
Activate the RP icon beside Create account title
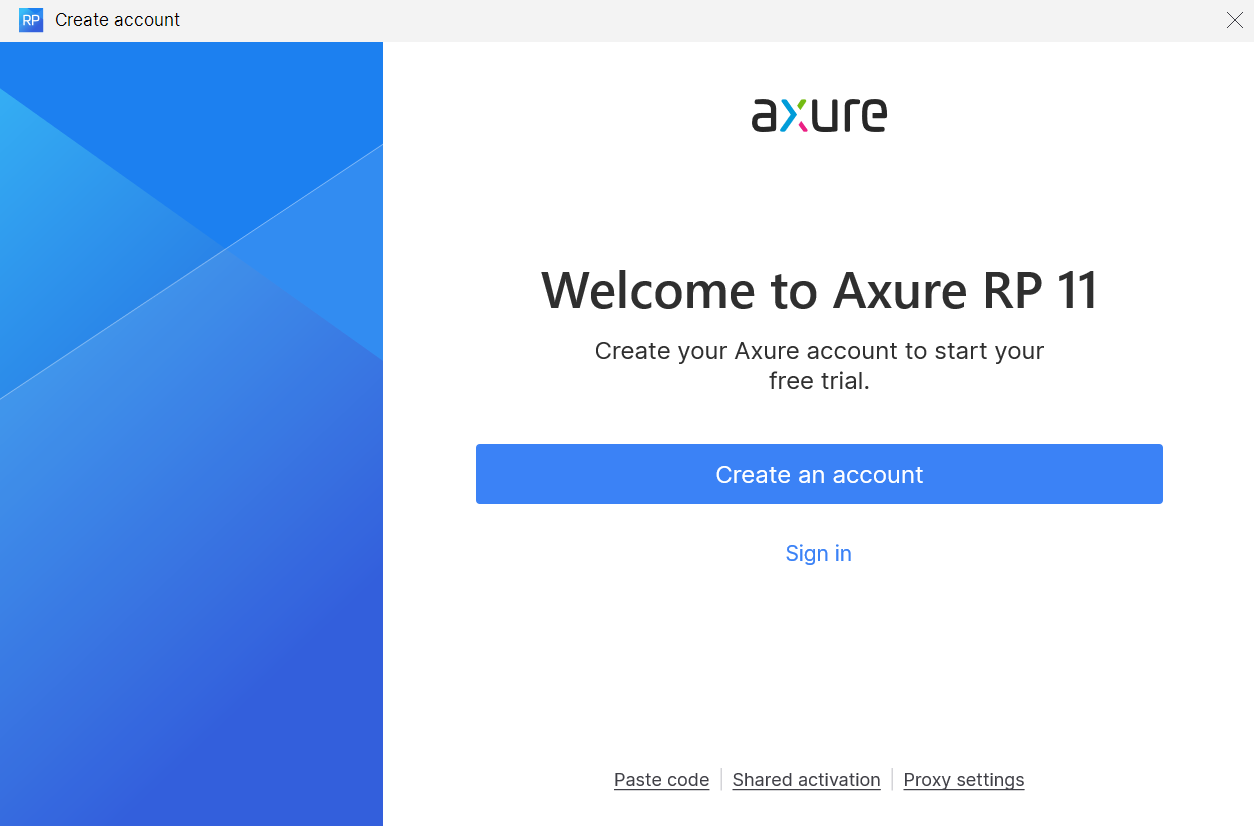(31, 20)
